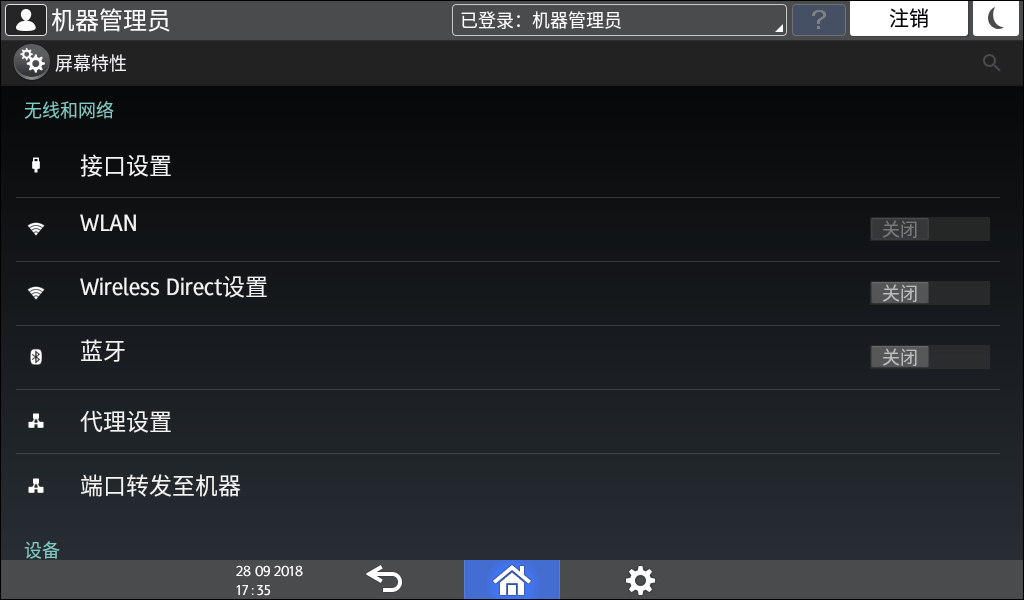
Task: Open the search magnifier icon
Action: point(991,63)
